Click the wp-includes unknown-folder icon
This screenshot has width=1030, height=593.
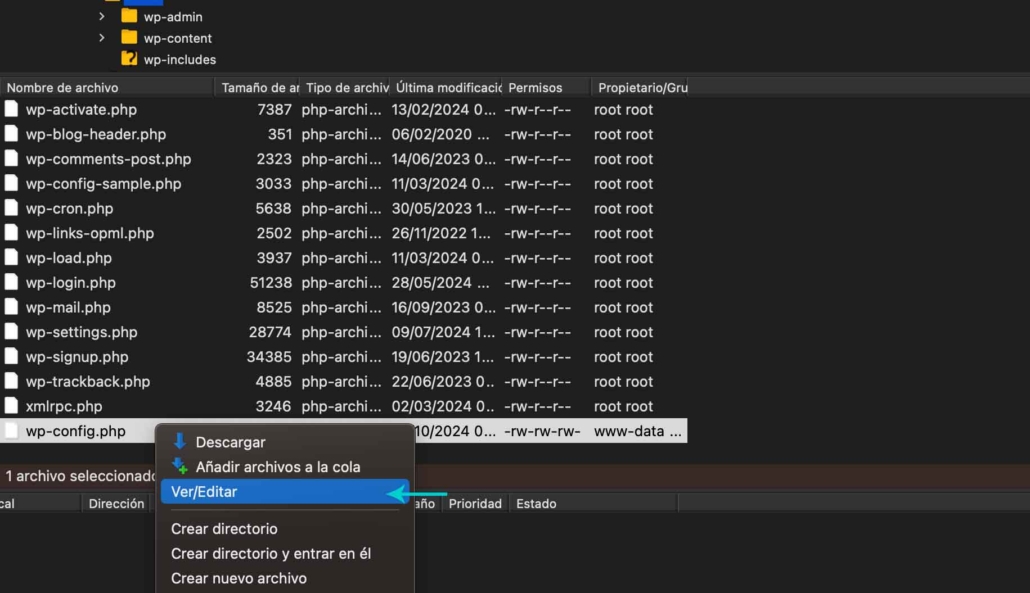(x=129, y=59)
